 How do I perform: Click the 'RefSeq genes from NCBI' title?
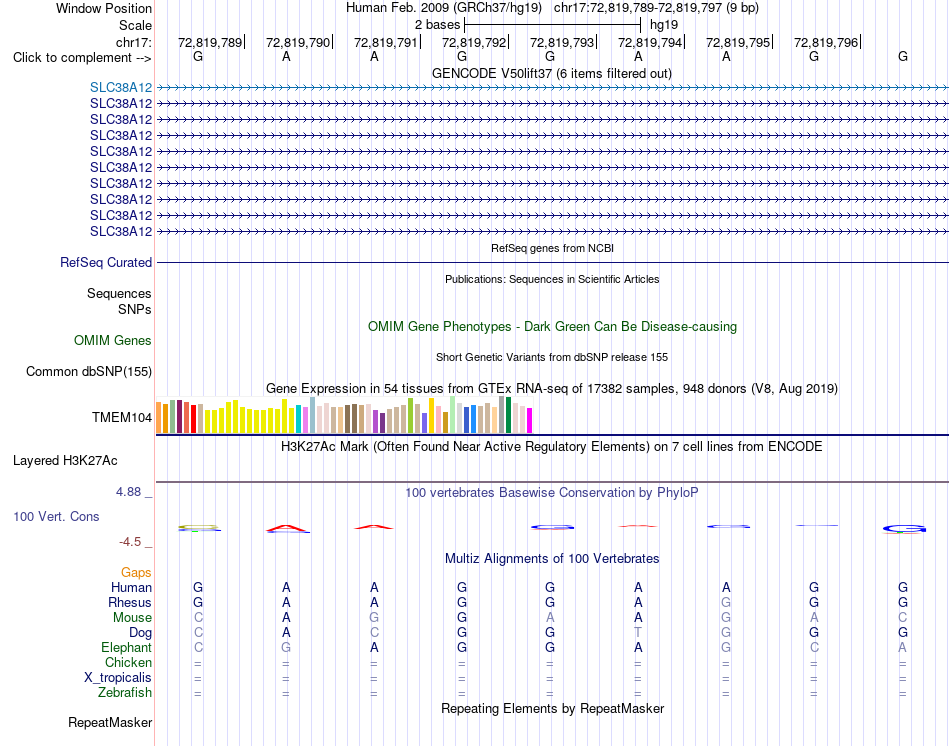pyautogui.click(x=552, y=248)
